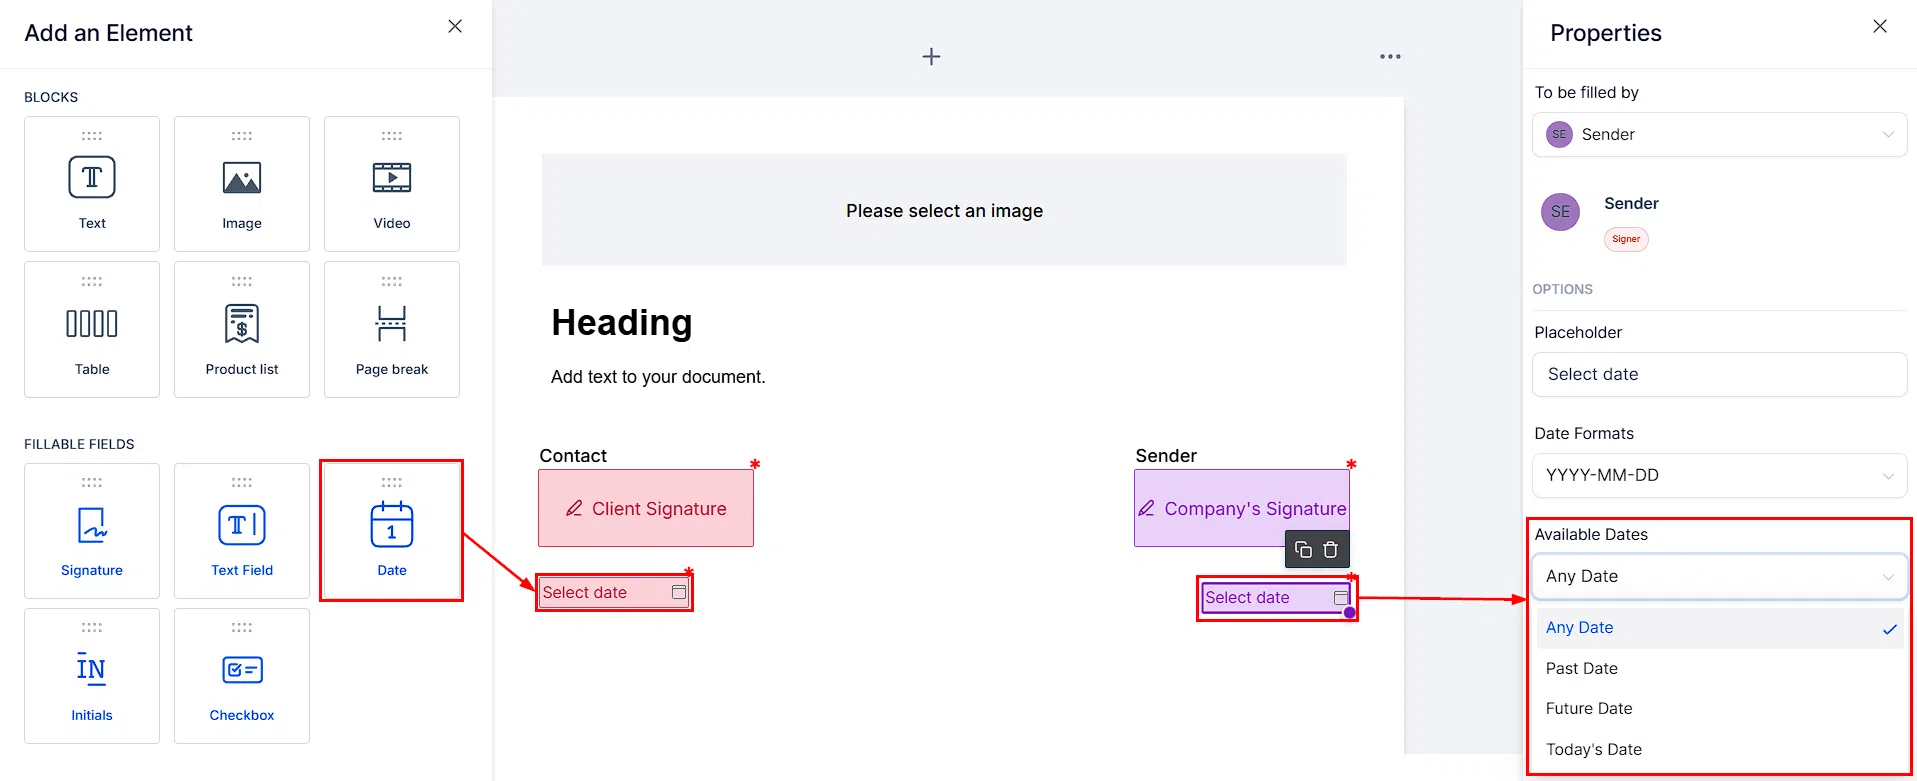Delete the selected field with trash icon

1331,550
